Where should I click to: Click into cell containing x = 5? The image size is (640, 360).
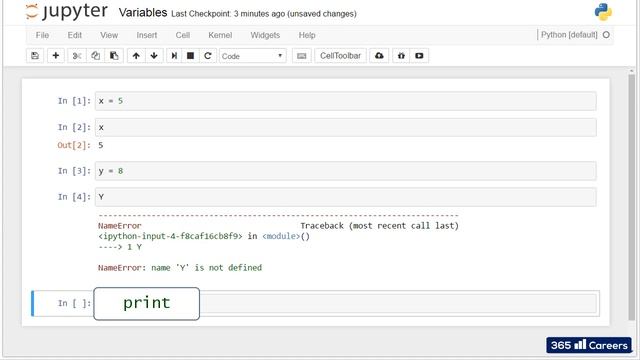(x=345, y=101)
